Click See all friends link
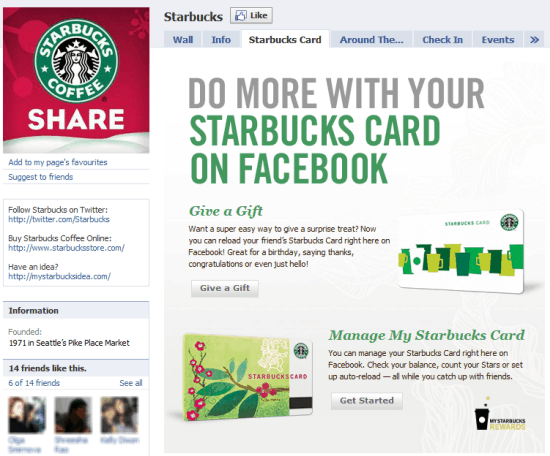The image size is (550, 456). point(131,383)
